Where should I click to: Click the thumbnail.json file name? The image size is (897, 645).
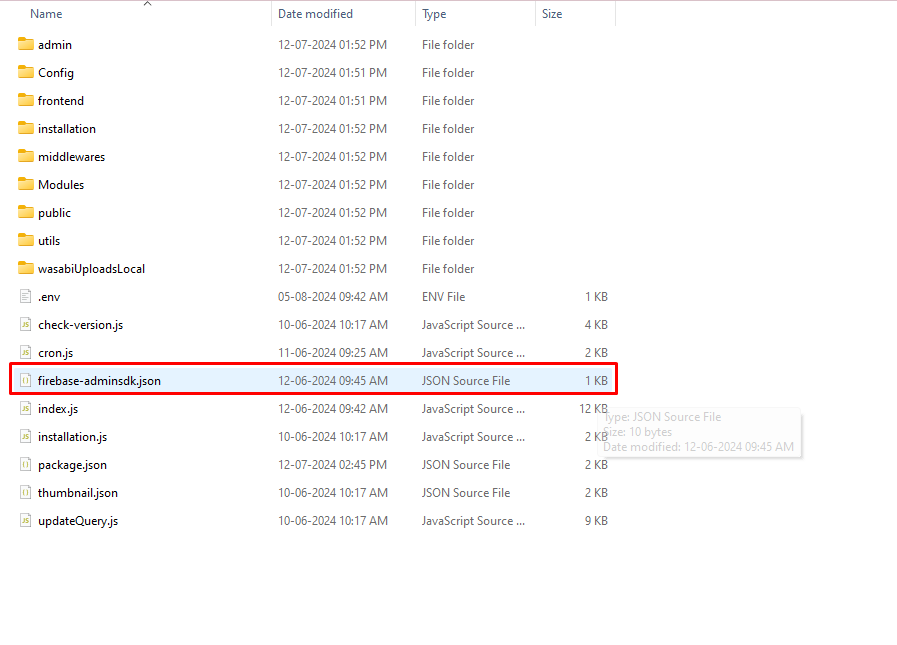click(x=78, y=493)
